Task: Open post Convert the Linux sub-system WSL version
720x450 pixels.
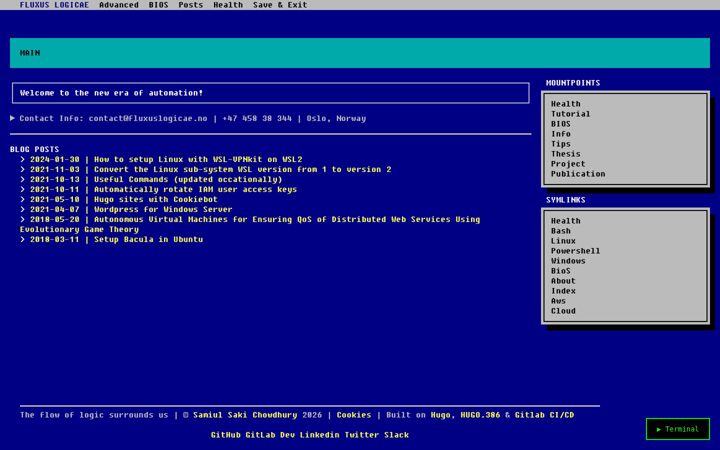Action: tap(242, 169)
